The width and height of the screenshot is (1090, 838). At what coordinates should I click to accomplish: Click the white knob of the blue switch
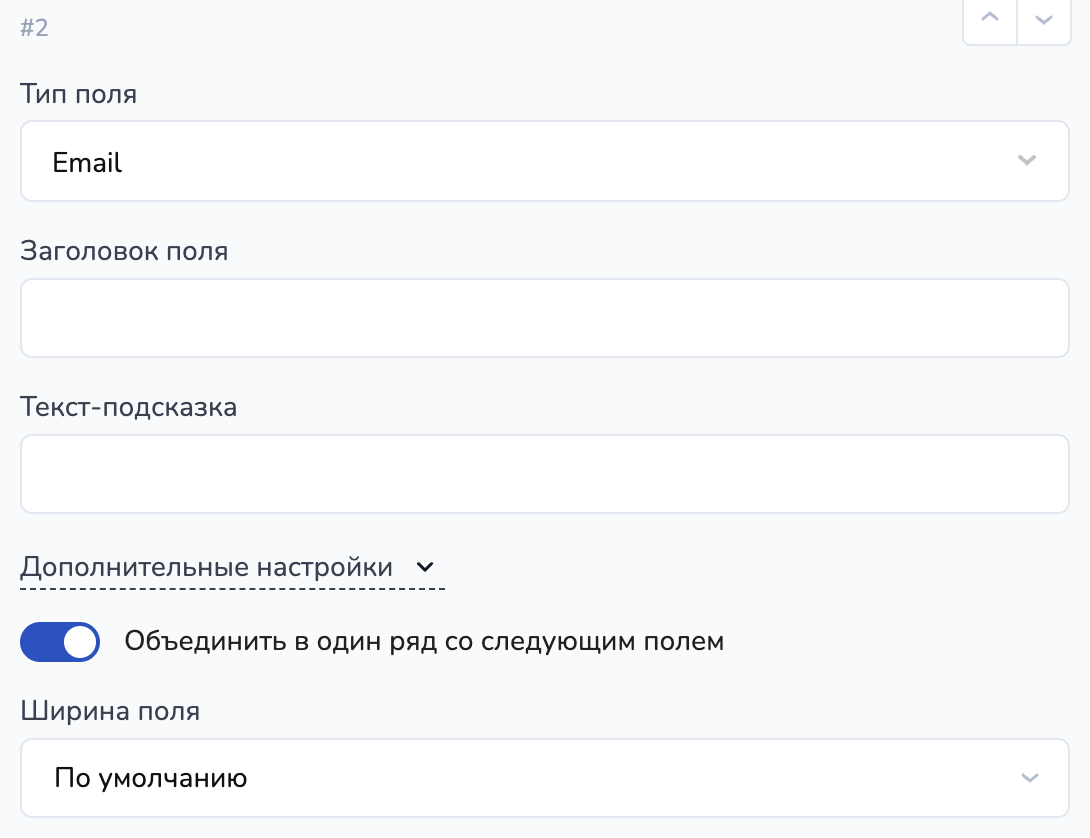pos(80,642)
